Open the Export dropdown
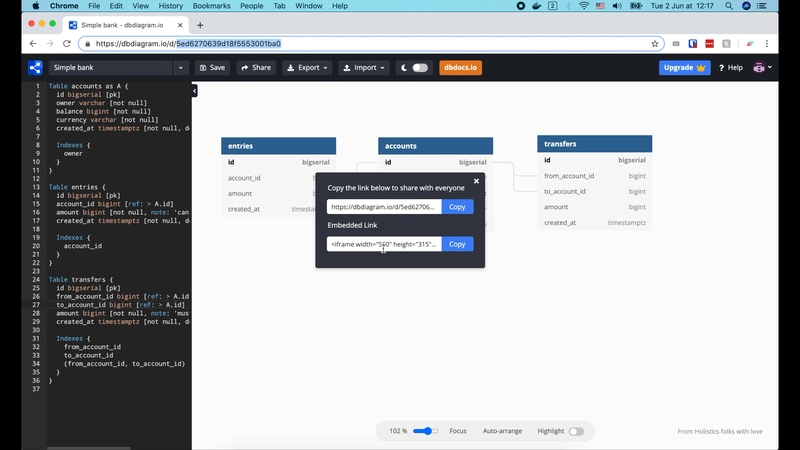Viewport: 800px width, 450px height. (307, 67)
